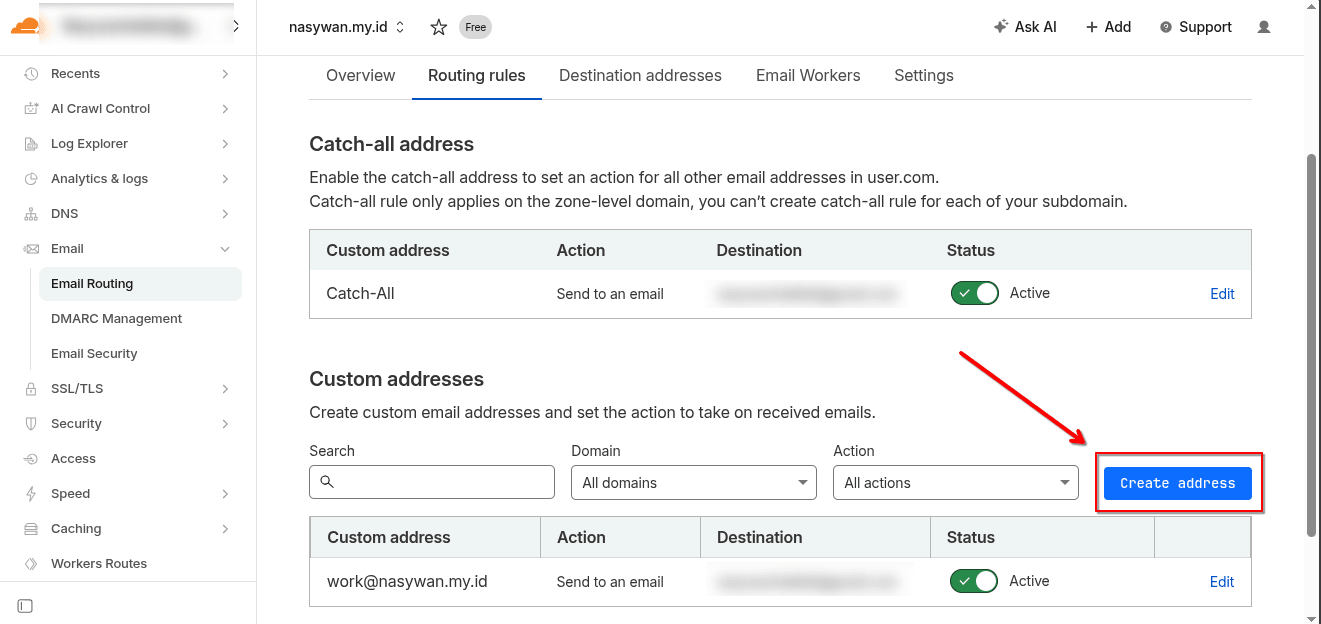Open the Email Workers tab
Screen dimensions: 1321x624
point(807,75)
